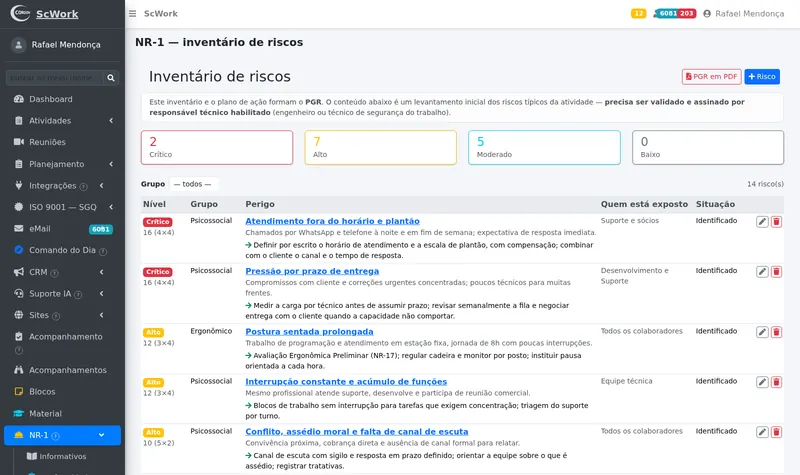The image size is (800, 475).
Task: Open Blocos in the sidebar
Action: click(x=62, y=392)
